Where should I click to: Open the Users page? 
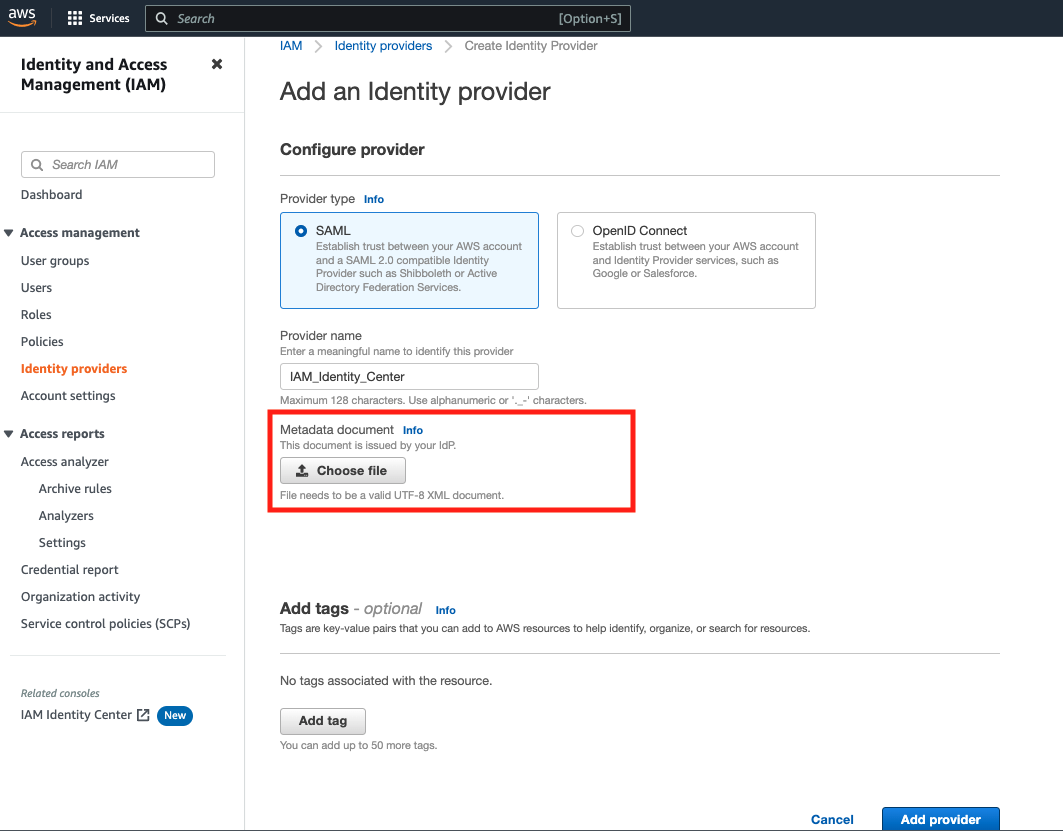pos(36,287)
